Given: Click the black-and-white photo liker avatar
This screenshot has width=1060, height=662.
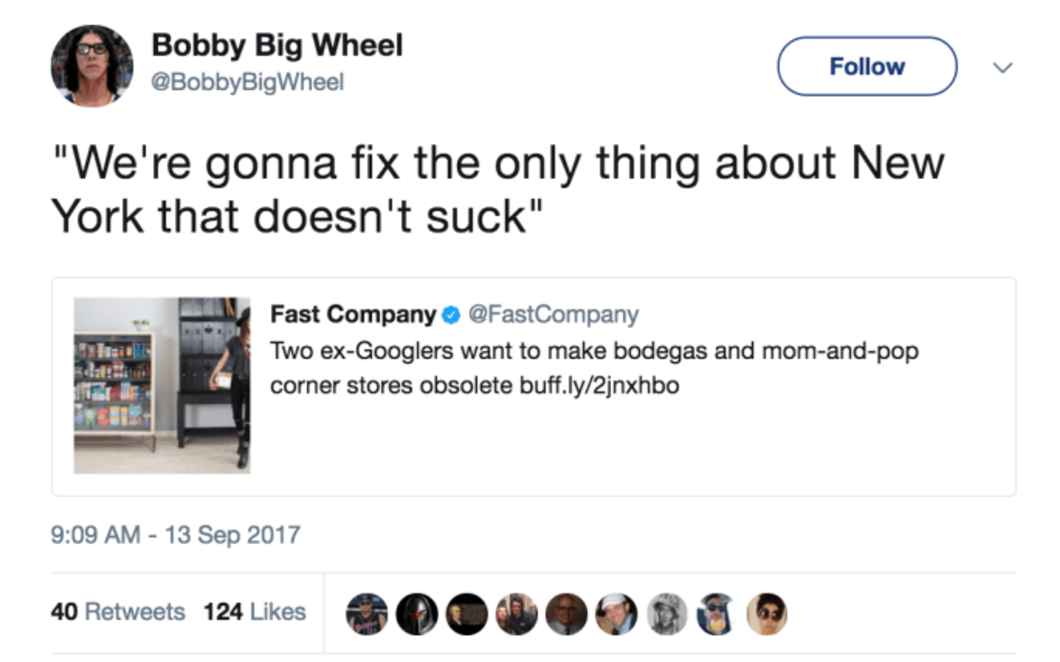Looking at the screenshot, I should click(x=666, y=613).
